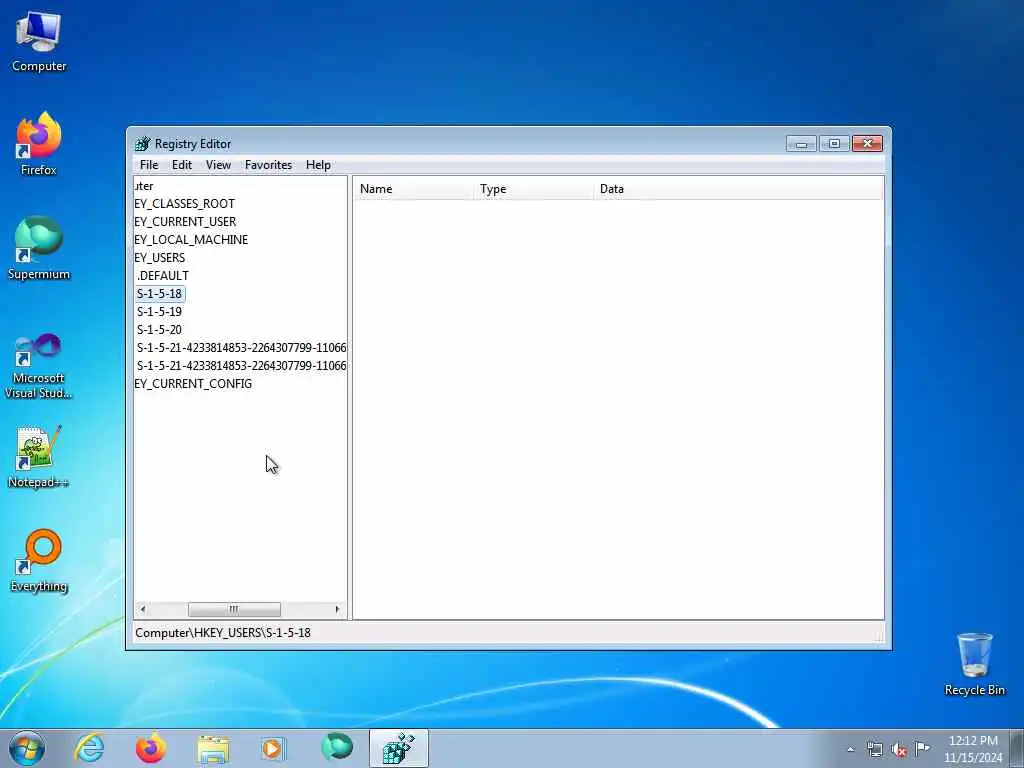The width and height of the screenshot is (1024, 768).
Task: Launch Firefox from the taskbar
Action: [x=151, y=748]
